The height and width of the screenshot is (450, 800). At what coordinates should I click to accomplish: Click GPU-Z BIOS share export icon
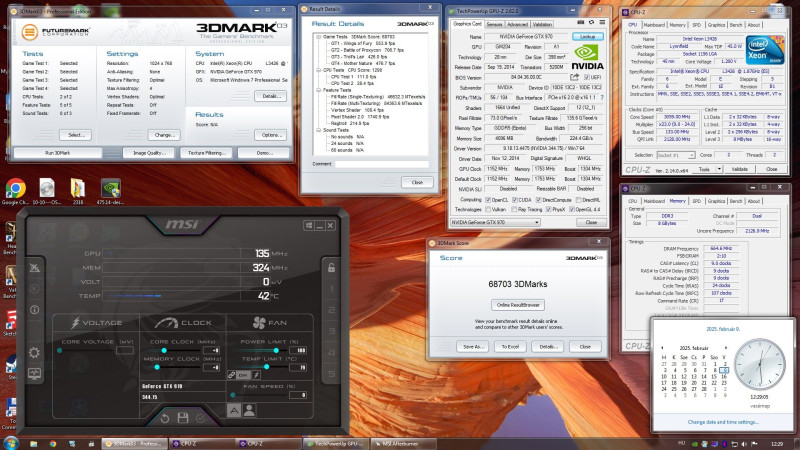[x=574, y=77]
